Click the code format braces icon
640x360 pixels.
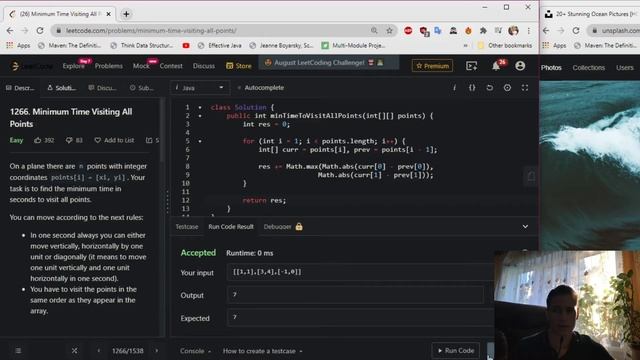472,88
